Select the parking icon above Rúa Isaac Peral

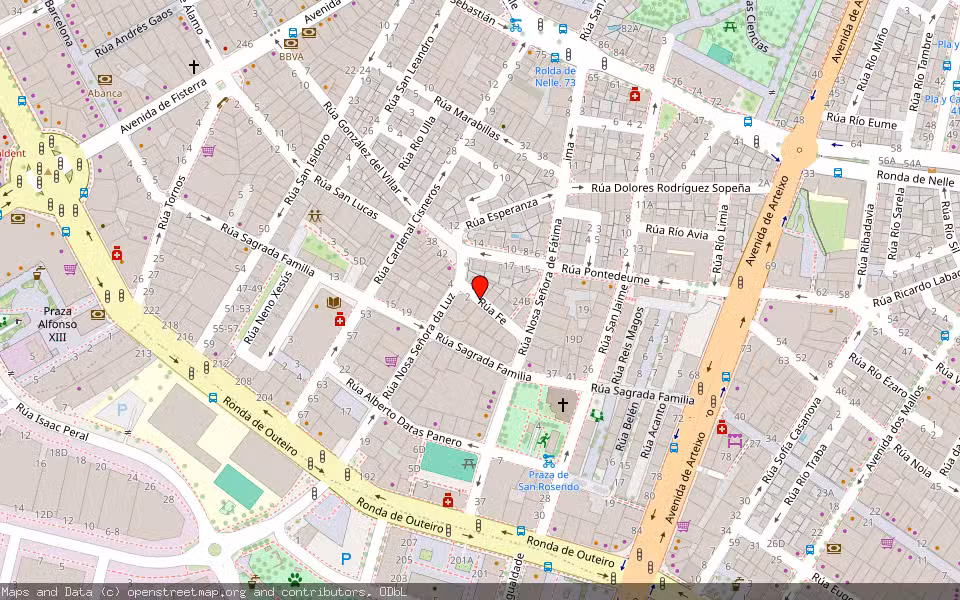tap(122, 410)
